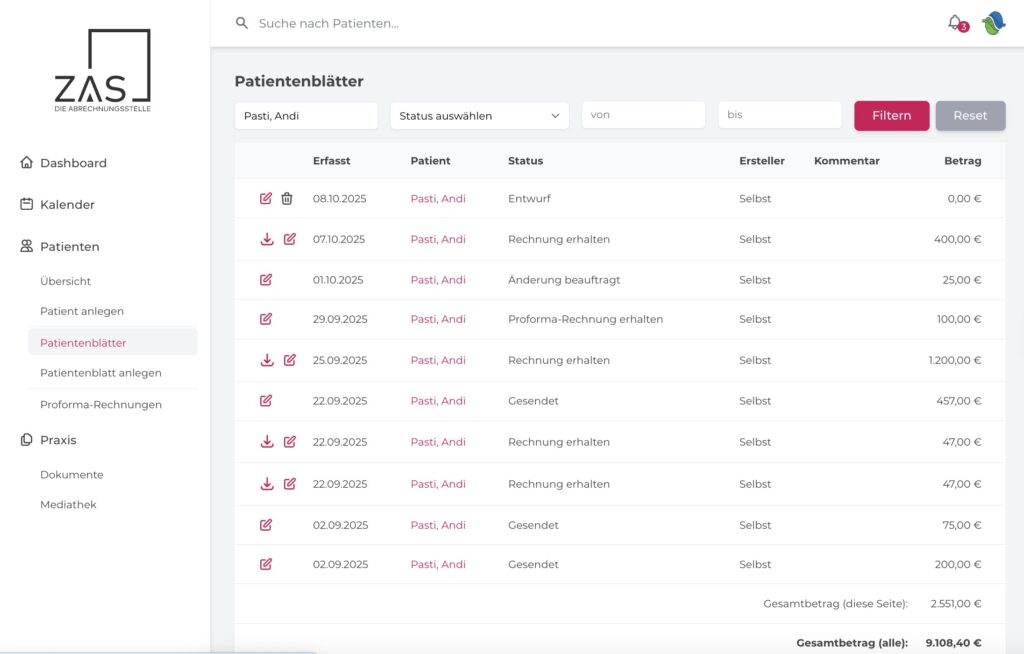The image size is (1024, 654).
Task: Edit the Proforma-Rechnung erhalten entry
Action: tap(266, 319)
